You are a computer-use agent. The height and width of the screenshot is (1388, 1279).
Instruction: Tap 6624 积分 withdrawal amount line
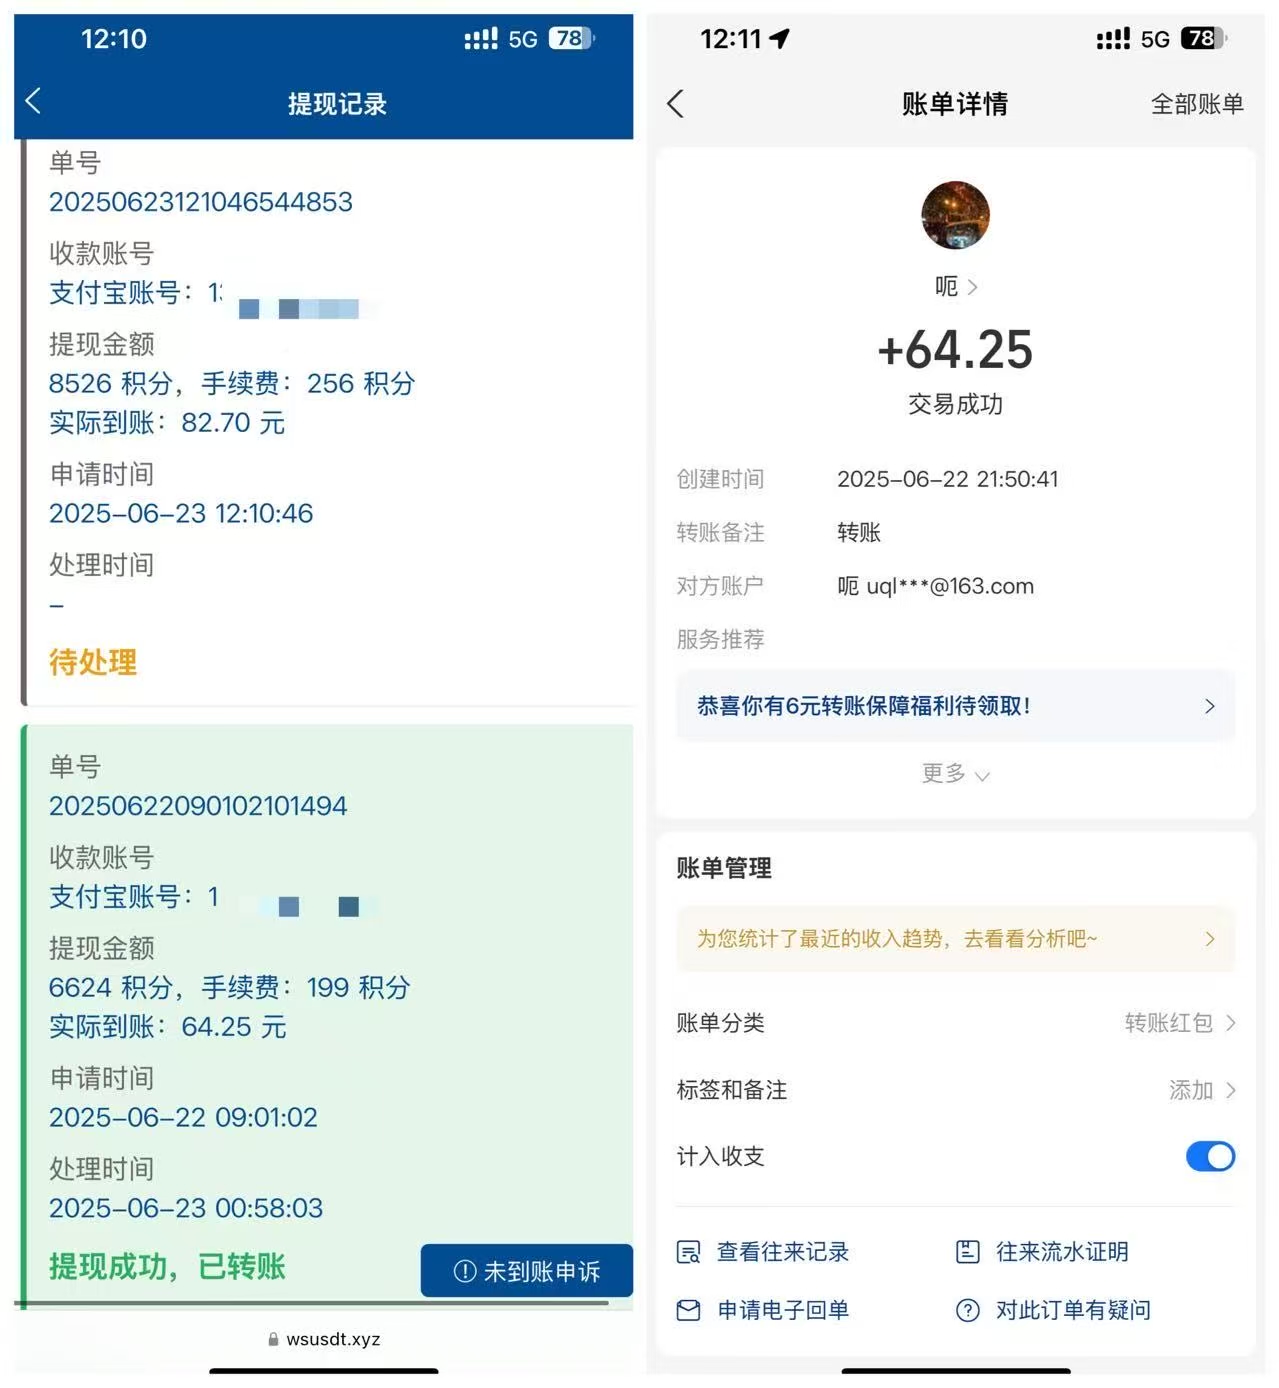click(x=230, y=988)
